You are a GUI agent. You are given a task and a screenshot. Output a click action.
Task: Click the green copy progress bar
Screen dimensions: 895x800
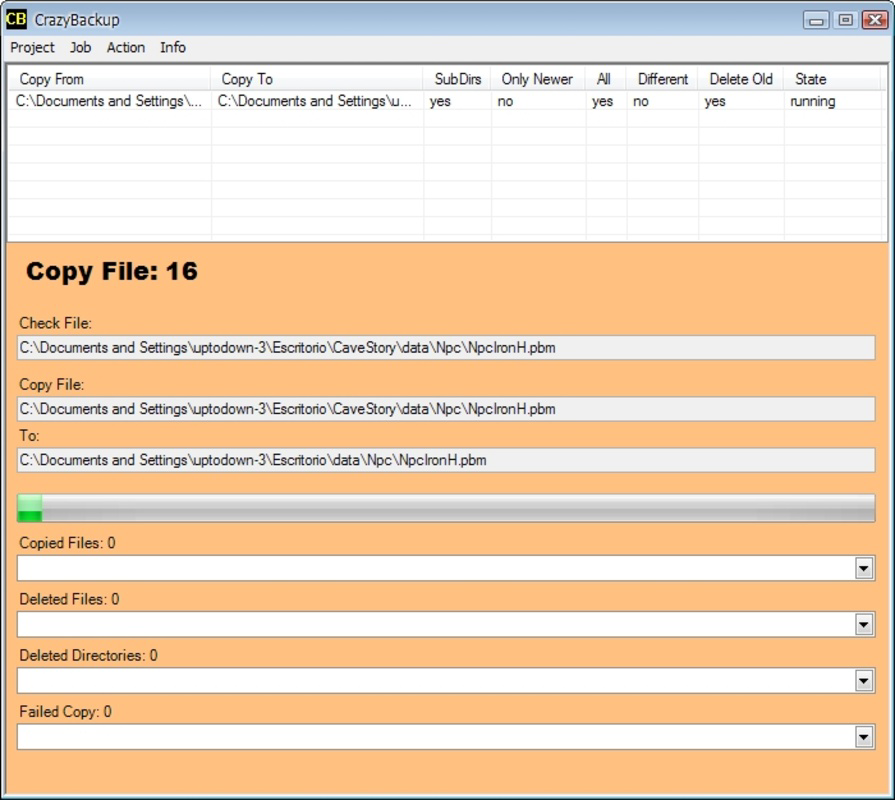coord(446,508)
